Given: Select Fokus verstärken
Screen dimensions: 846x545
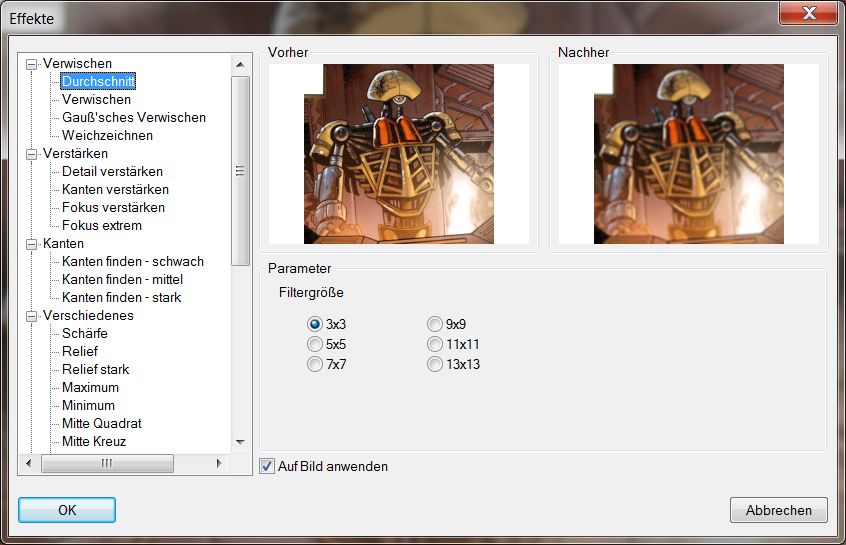Looking at the screenshot, I should [x=113, y=207].
